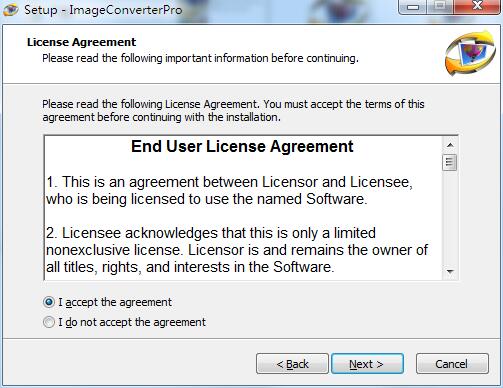Click the license scrollbar down arrow

tap(450, 272)
